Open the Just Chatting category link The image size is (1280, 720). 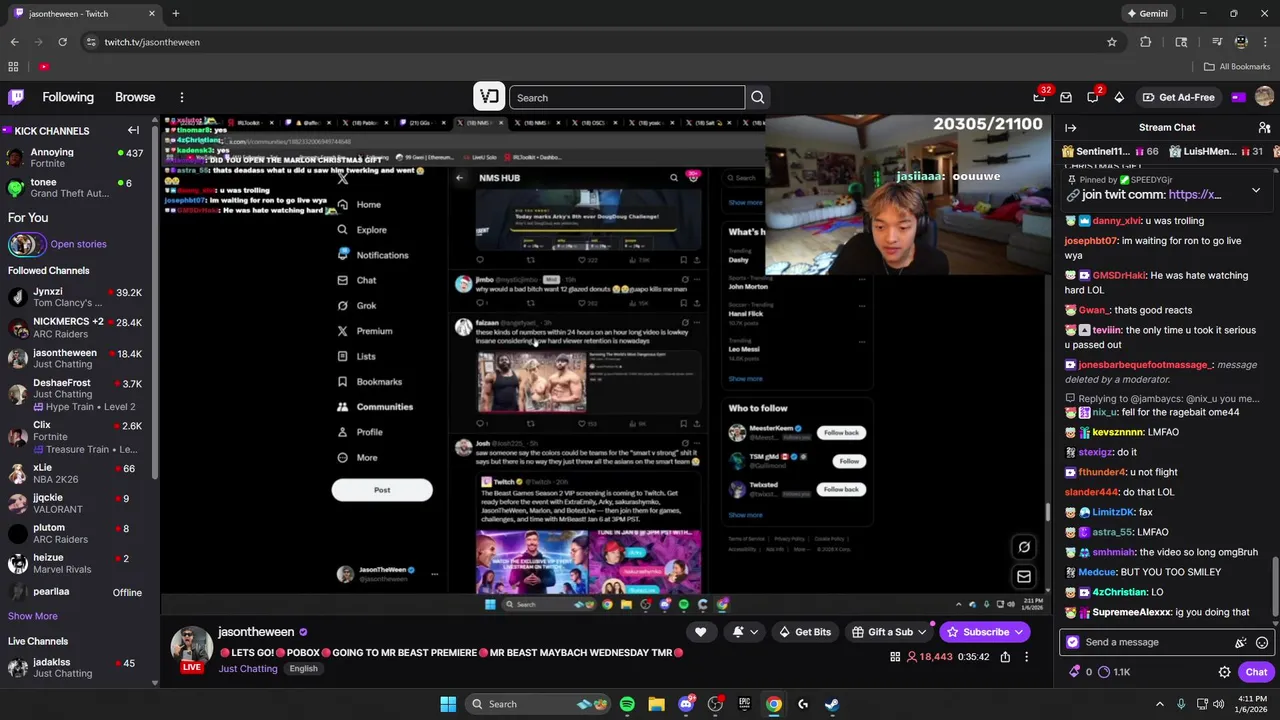248,669
